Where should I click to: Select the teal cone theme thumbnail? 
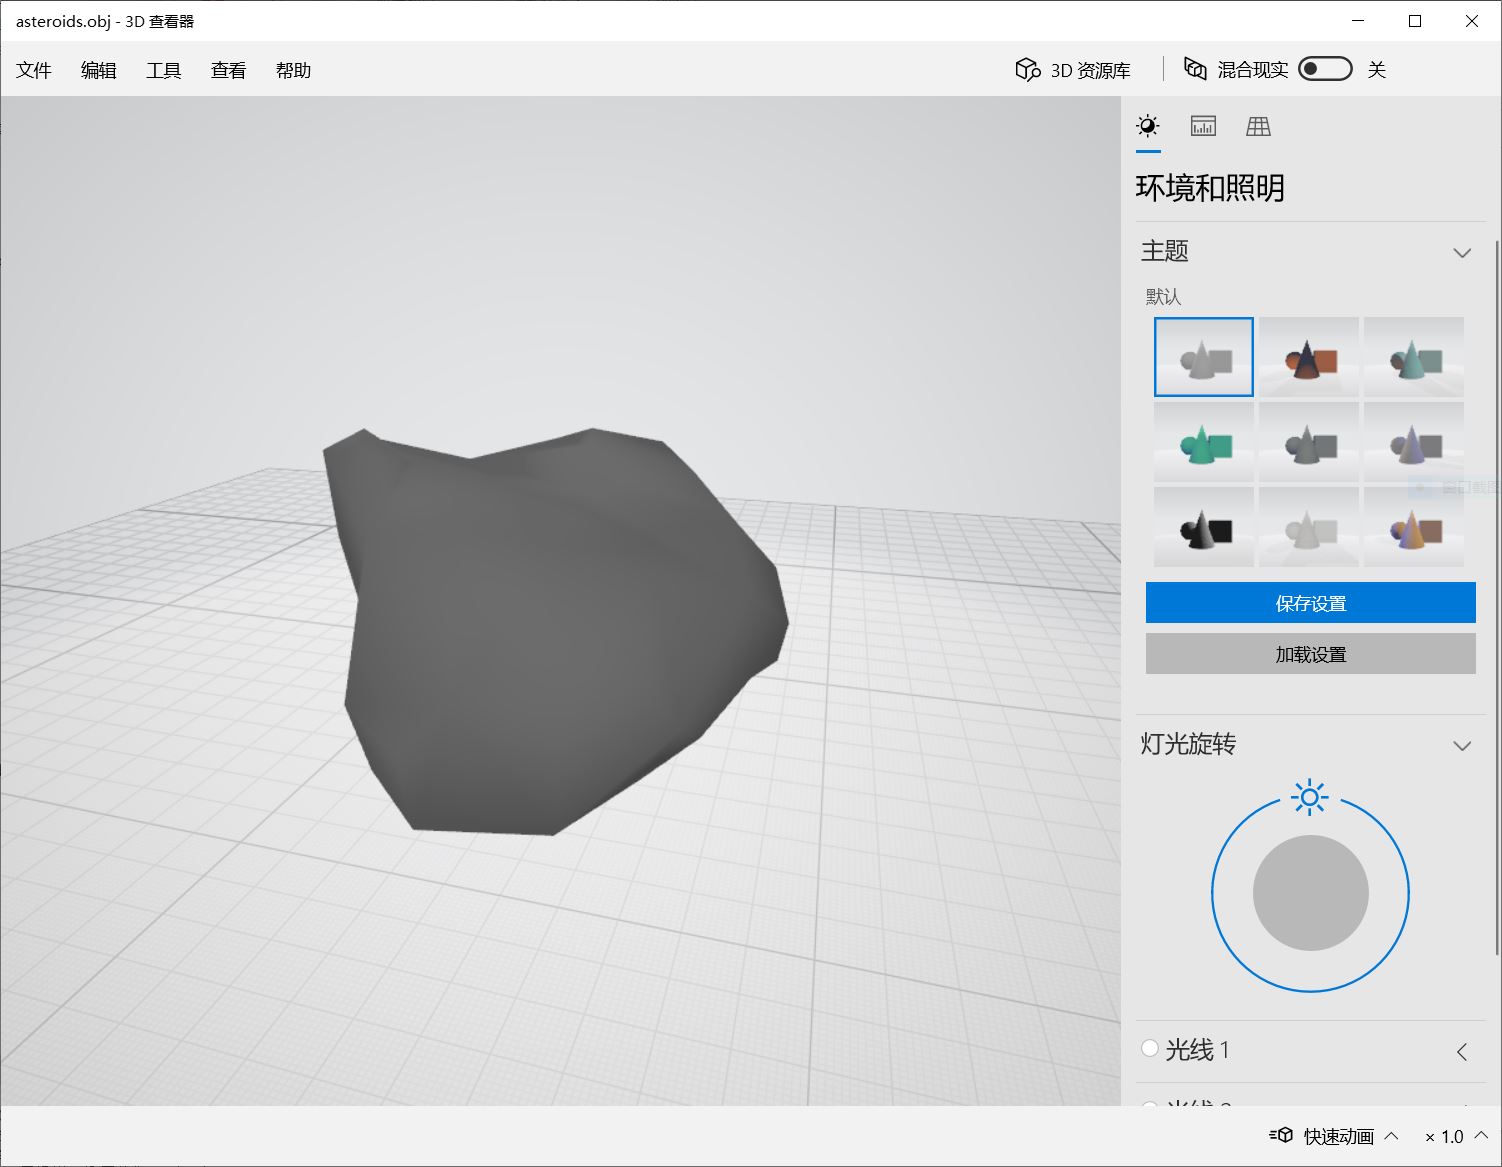[x=1414, y=357]
